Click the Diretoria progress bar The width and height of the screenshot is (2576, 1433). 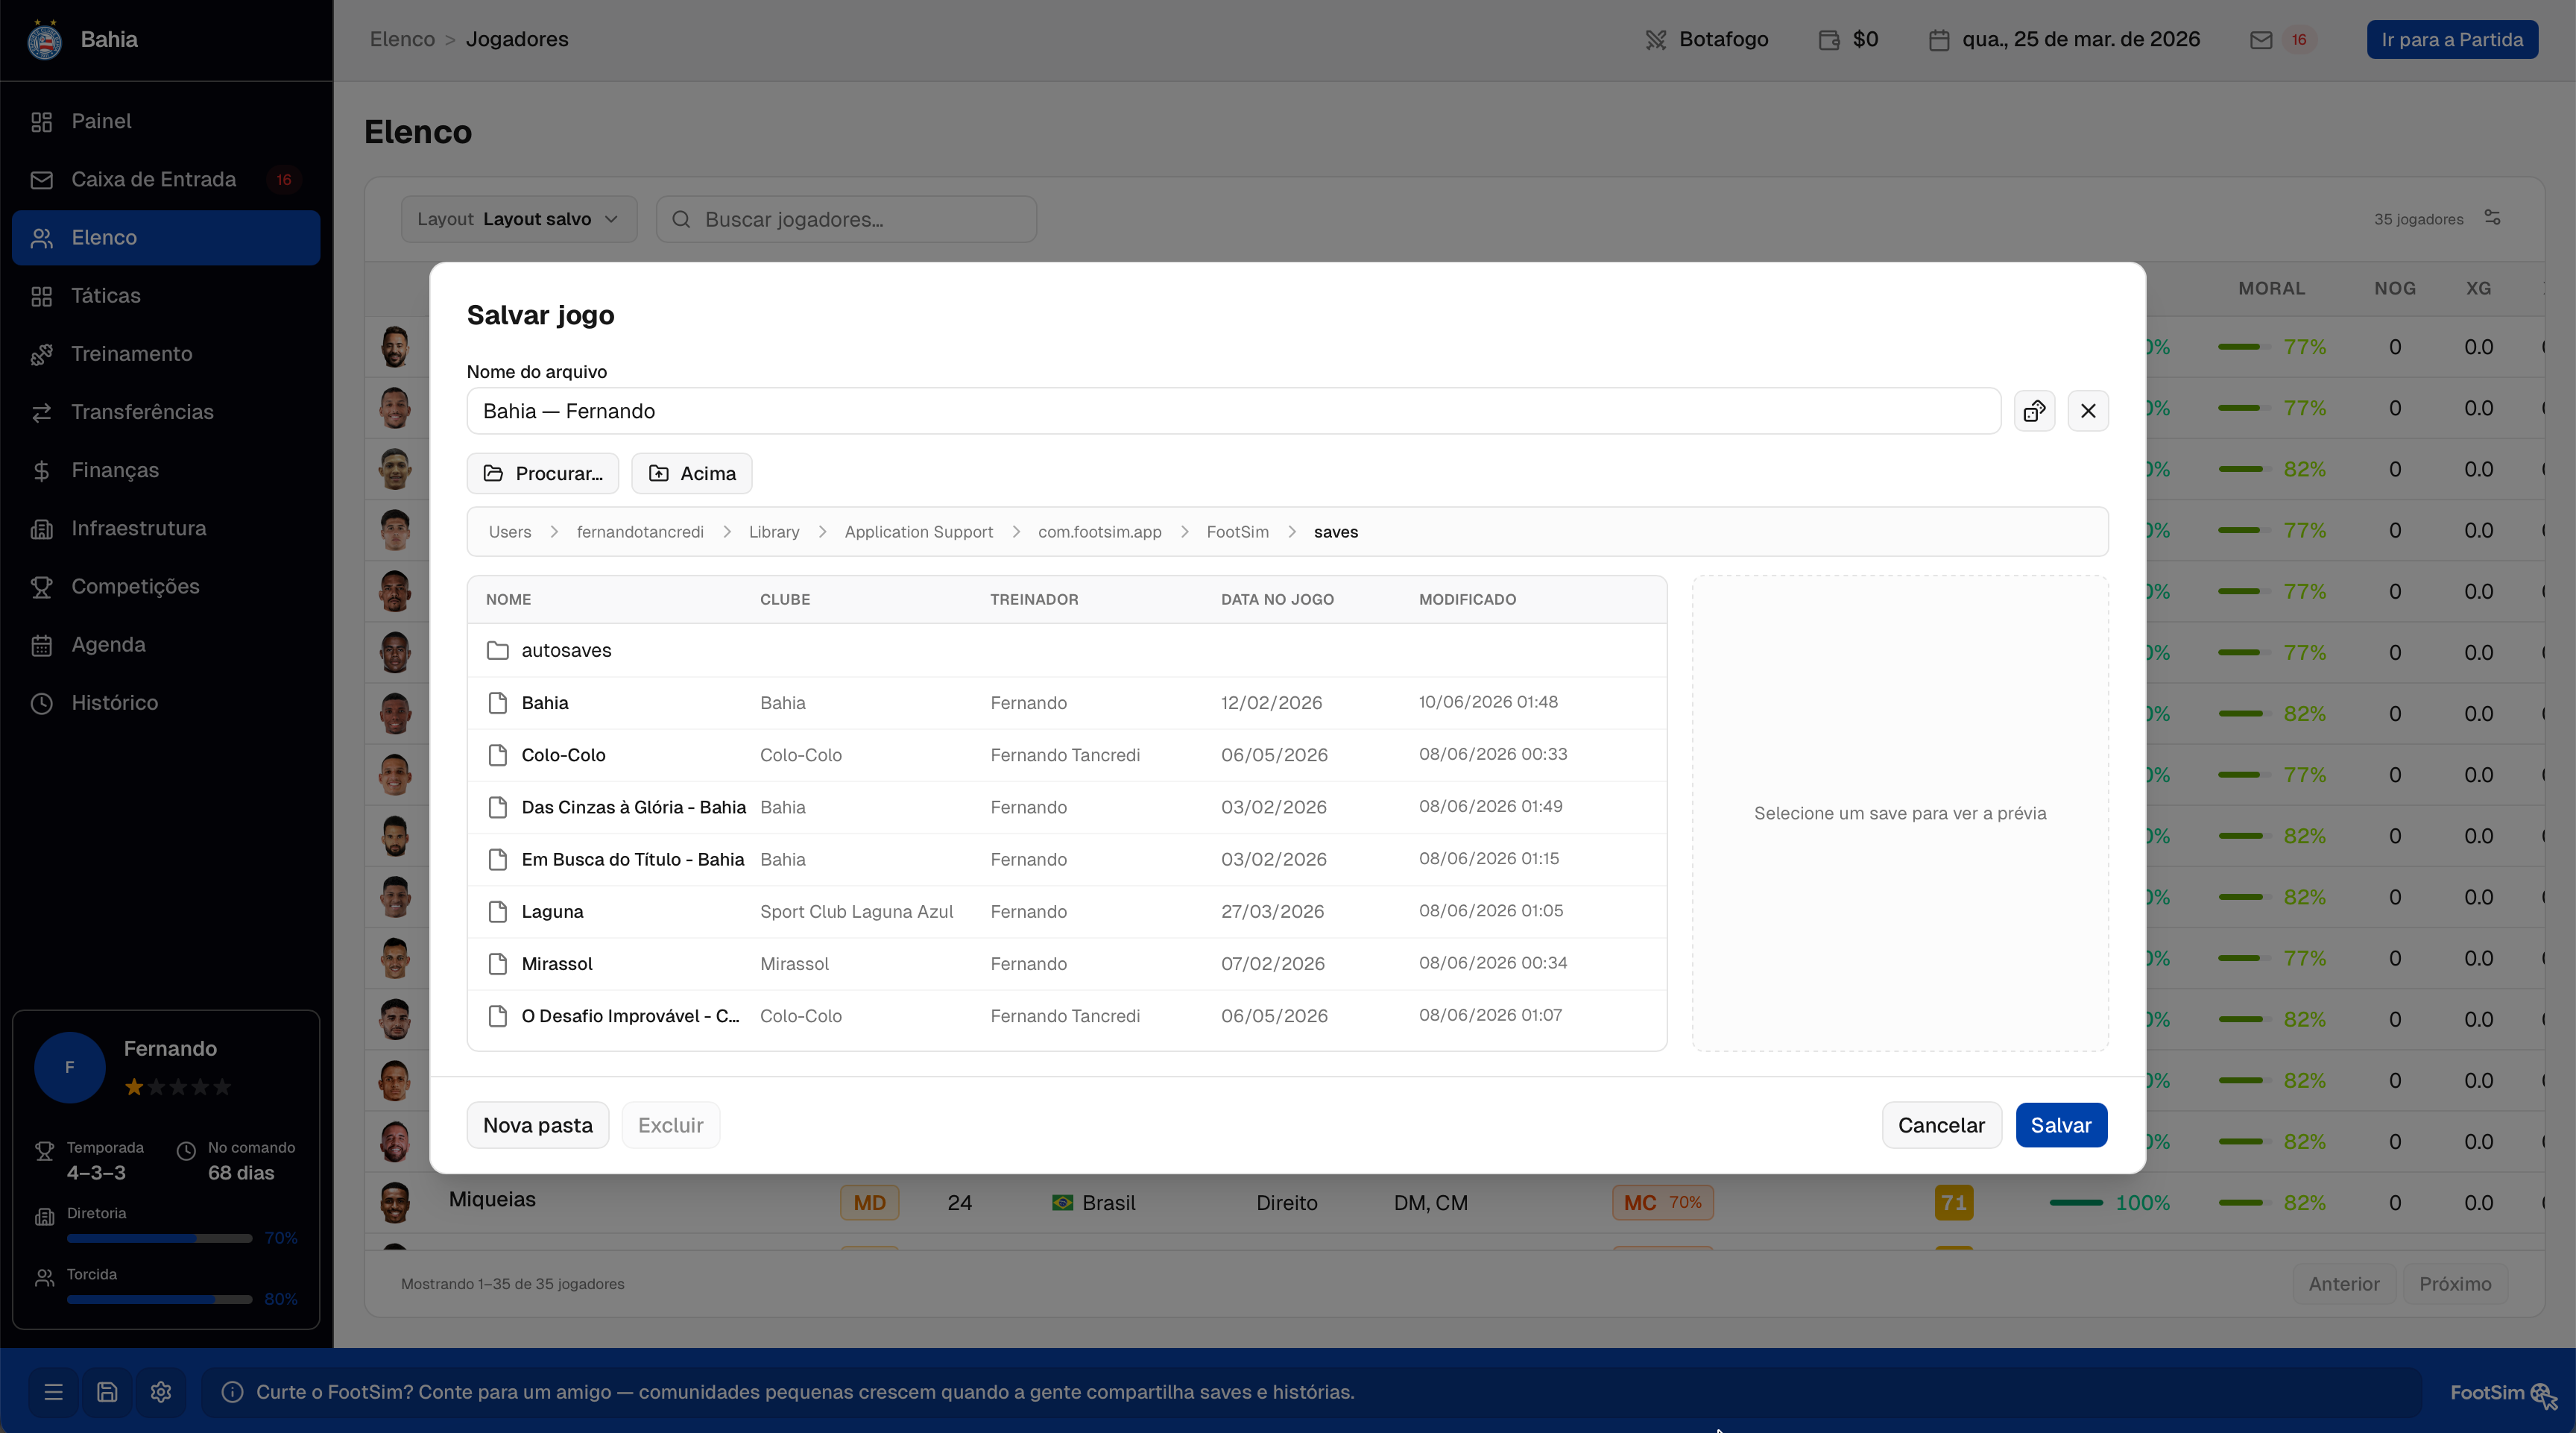pos(159,1238)
